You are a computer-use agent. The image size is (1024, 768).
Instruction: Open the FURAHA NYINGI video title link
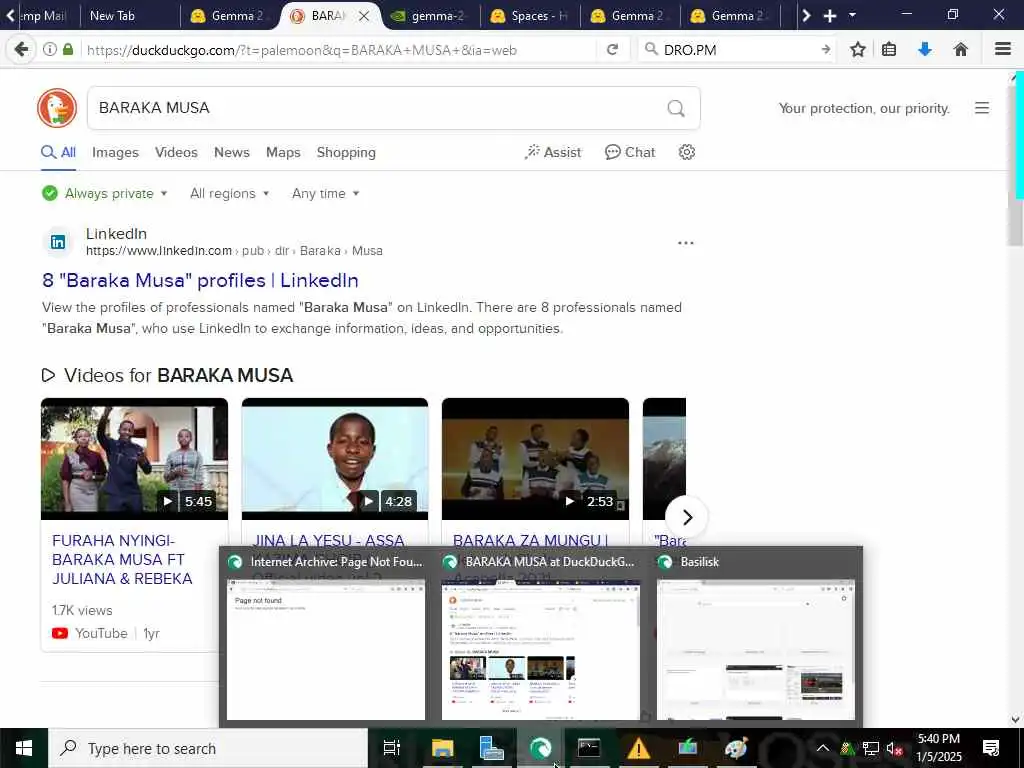(x=122, y=560)
